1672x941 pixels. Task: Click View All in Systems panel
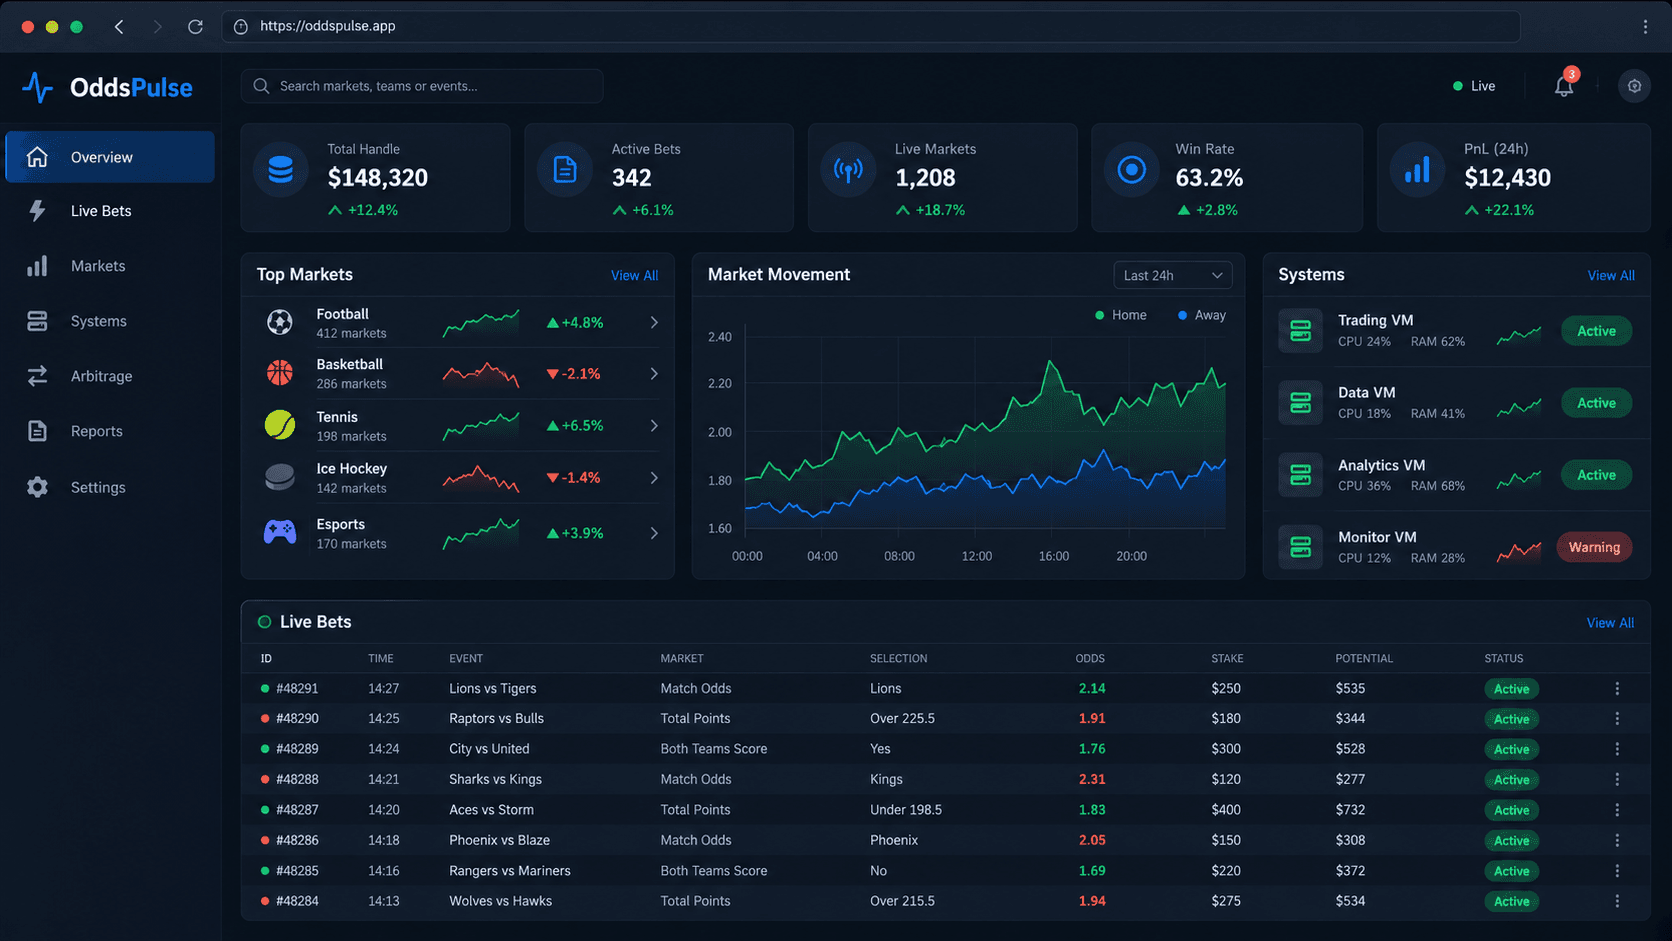tap(1611, 275)
